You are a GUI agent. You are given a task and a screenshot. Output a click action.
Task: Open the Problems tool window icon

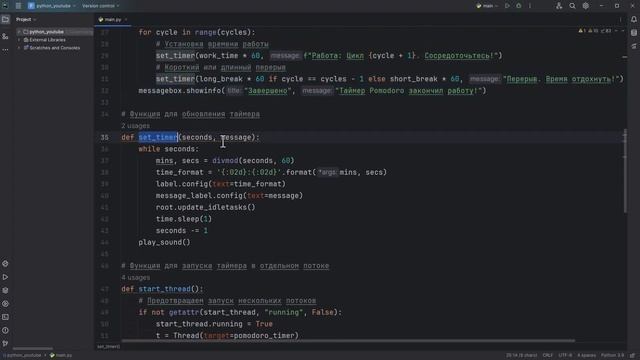pos(5,330)
